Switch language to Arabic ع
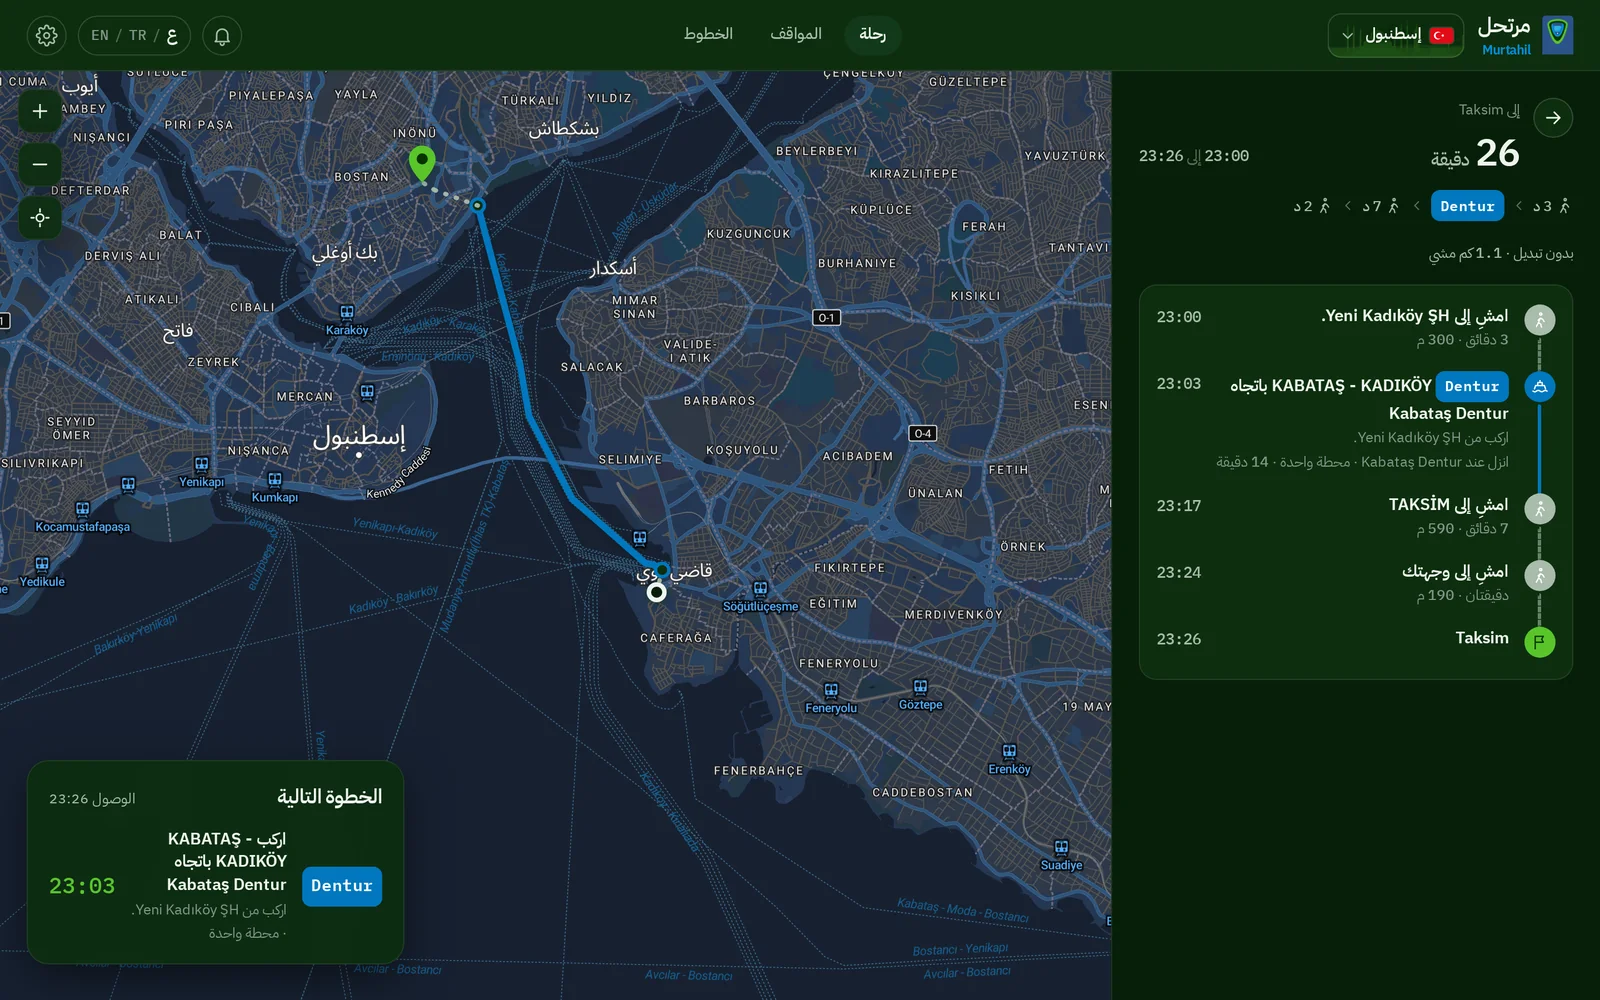The width and height of the screenshot is (1600, 1000). (172, 36)
